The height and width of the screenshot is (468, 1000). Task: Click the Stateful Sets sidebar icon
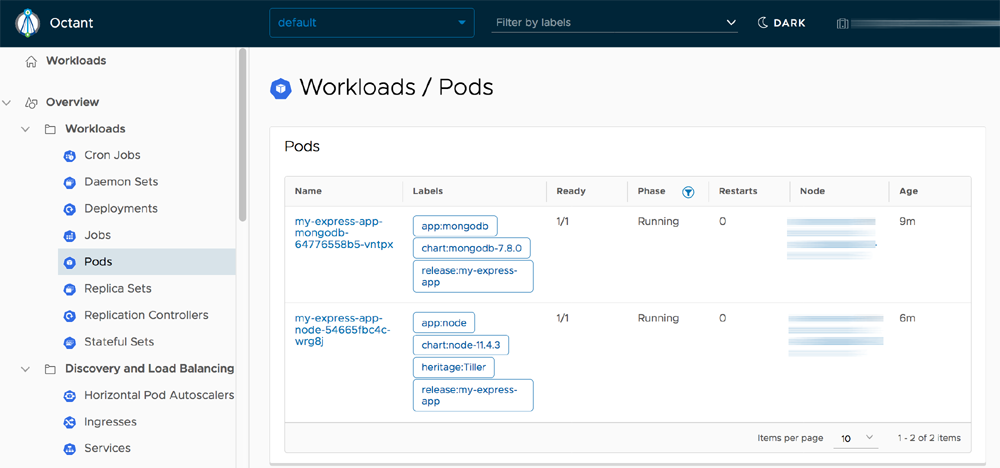(70, 342)
